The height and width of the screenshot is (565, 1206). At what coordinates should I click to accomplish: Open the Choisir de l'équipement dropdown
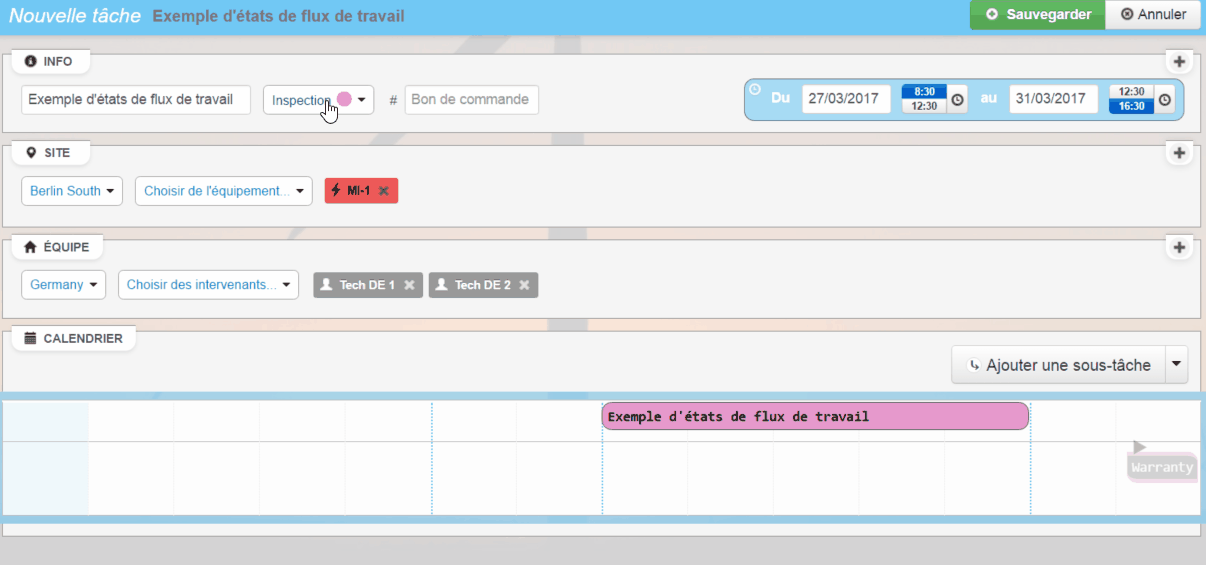(223, 191)
